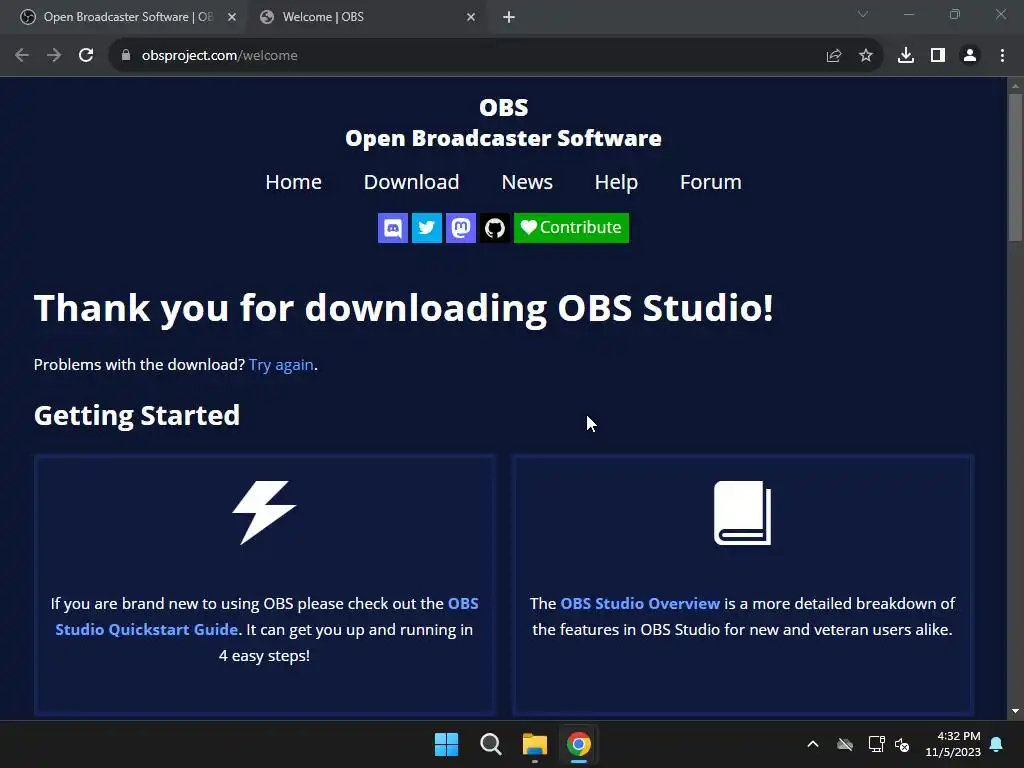The height and width of the screenshot is (768, 1024).
Task: Click the book overview icon
Action: point(743,513)
